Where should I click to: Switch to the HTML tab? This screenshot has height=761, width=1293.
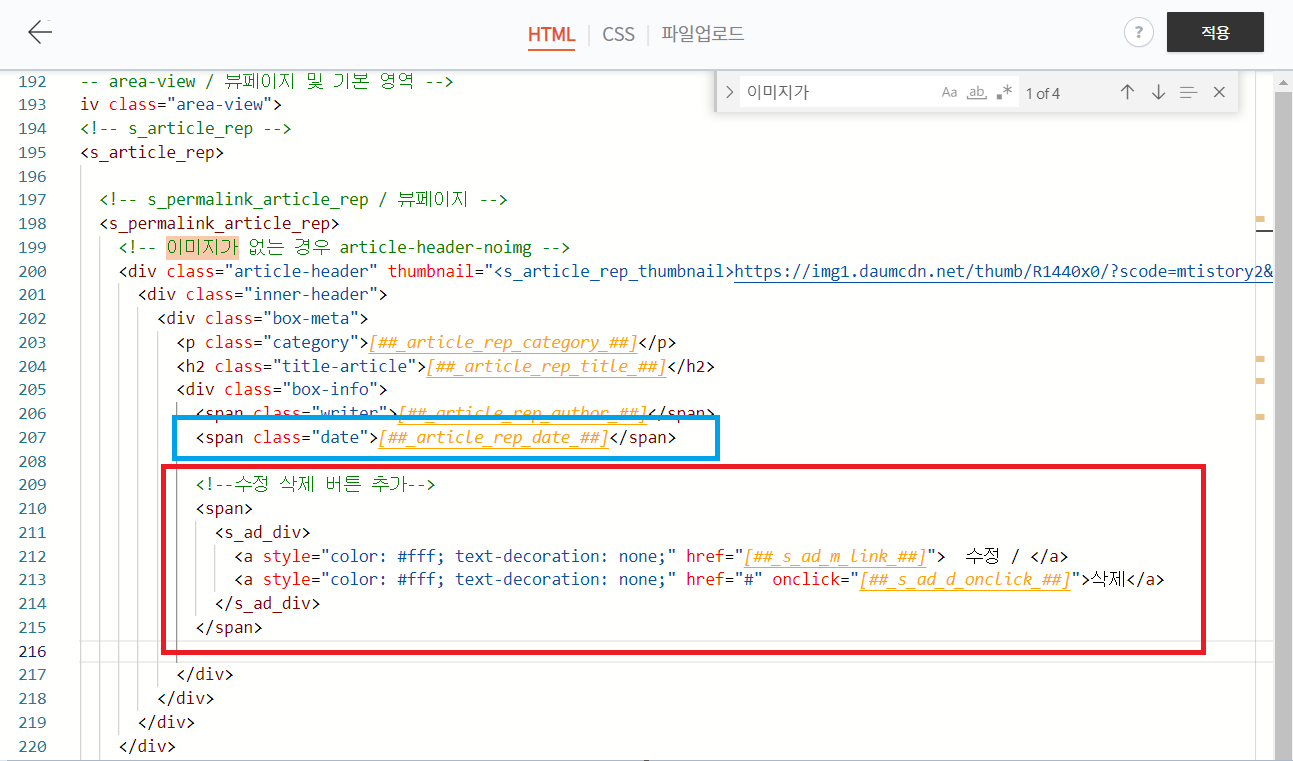click(551, 34)
